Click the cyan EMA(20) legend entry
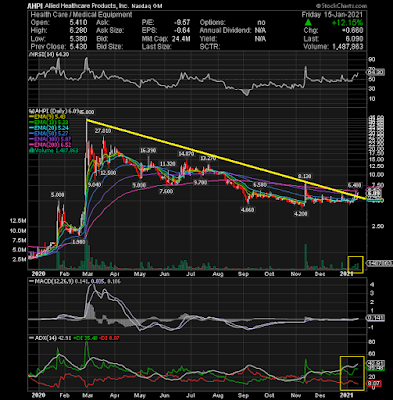Viewport: 393px width, 400px height. point(50,128)
